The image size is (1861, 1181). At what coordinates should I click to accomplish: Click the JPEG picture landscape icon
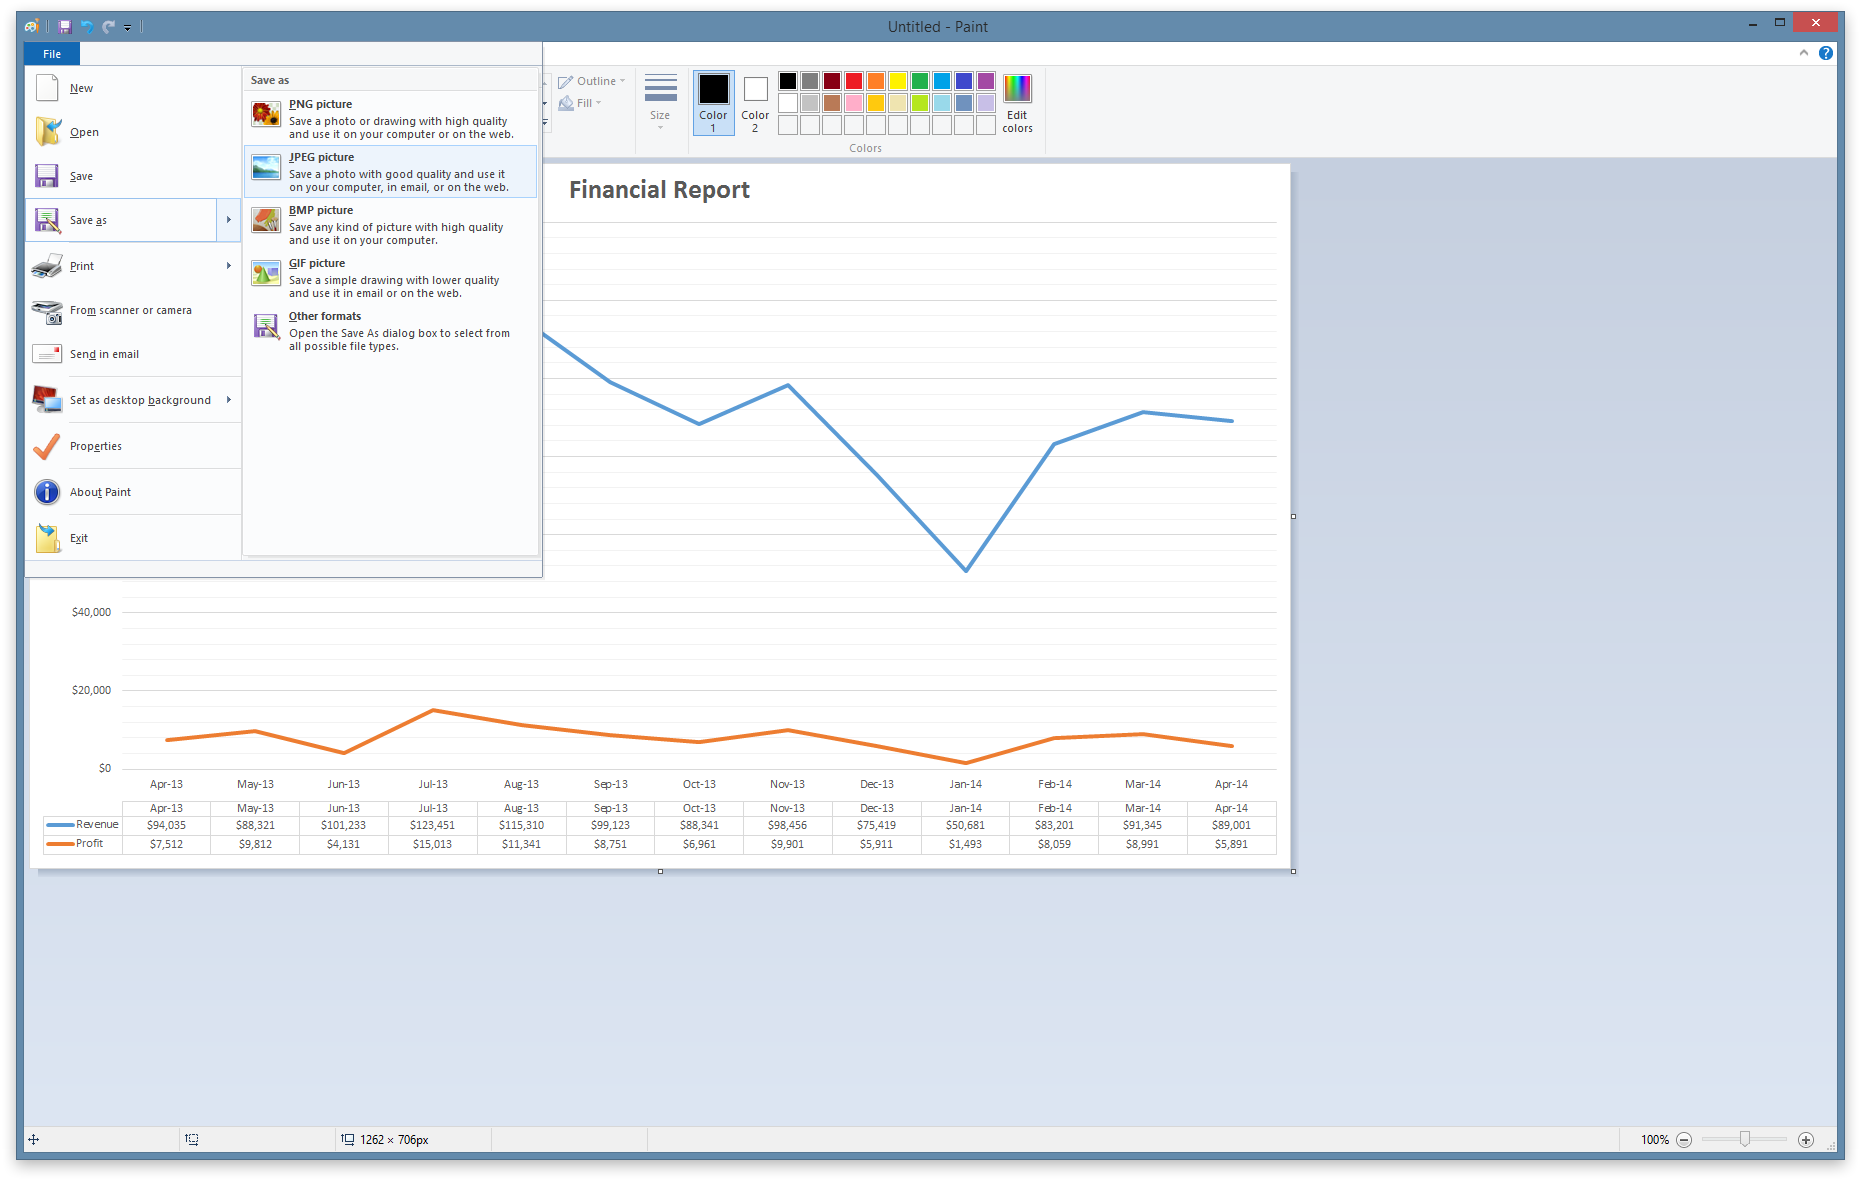tap(266, 167)
